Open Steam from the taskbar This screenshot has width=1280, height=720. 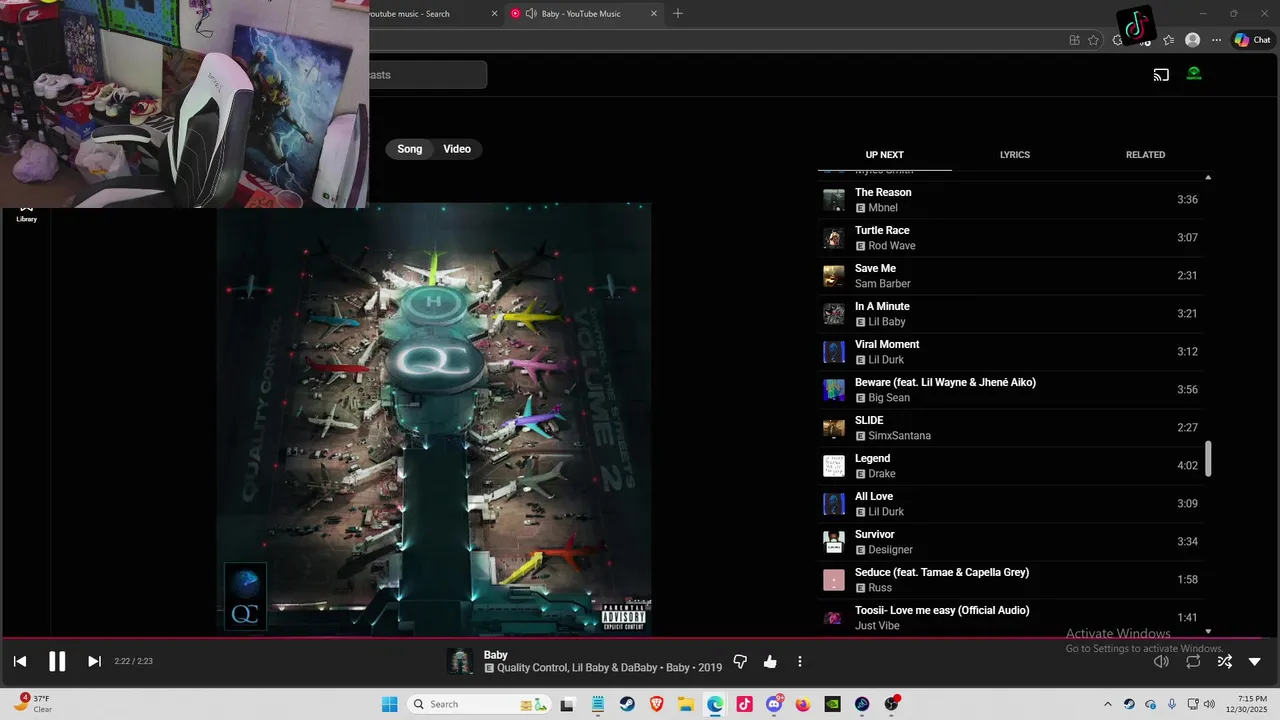pyautogui.click(x=627, y=704)
